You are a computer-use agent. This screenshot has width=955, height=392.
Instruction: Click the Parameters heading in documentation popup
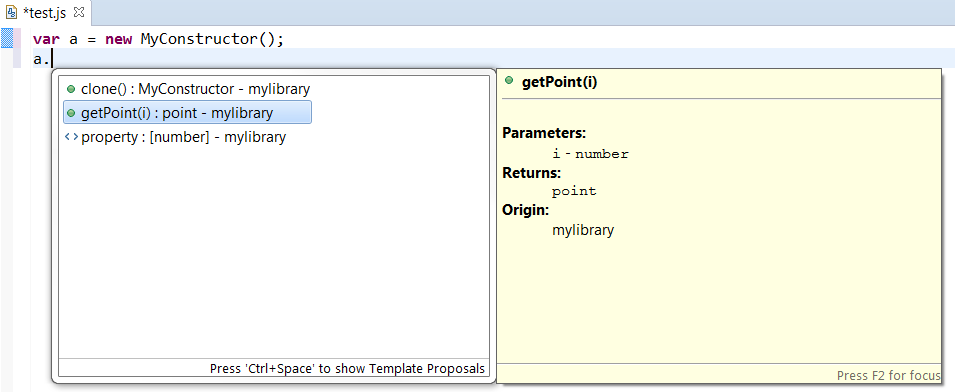(544, 133)
